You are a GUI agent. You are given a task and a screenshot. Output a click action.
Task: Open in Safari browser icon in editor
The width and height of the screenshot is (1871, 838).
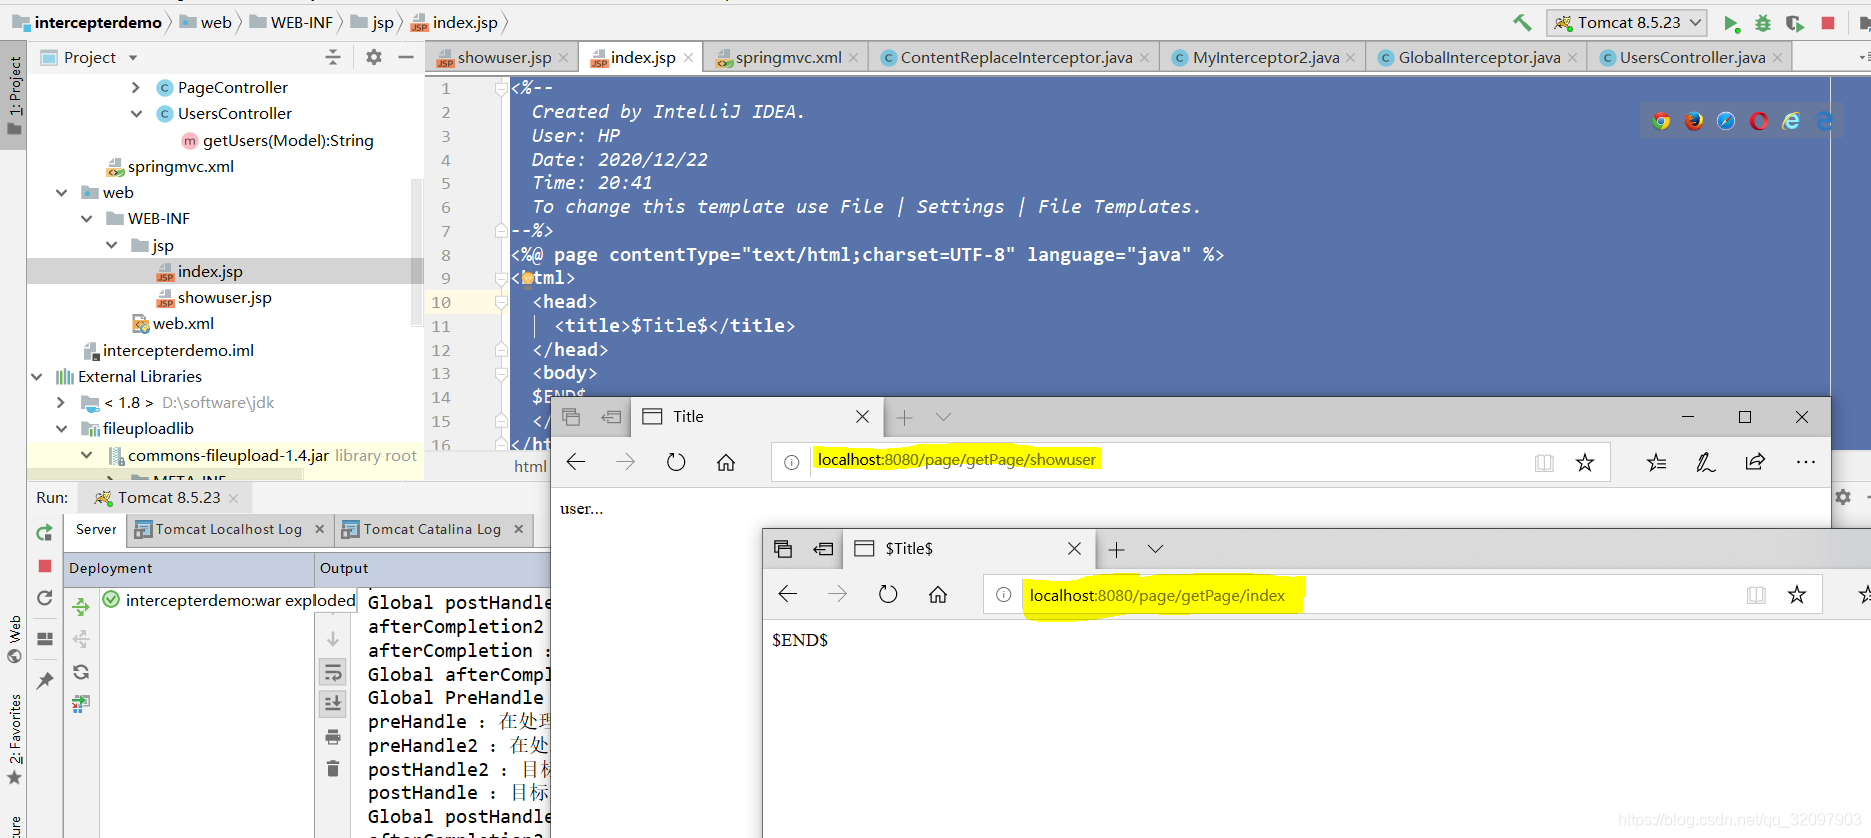[x=1726, y=121]
